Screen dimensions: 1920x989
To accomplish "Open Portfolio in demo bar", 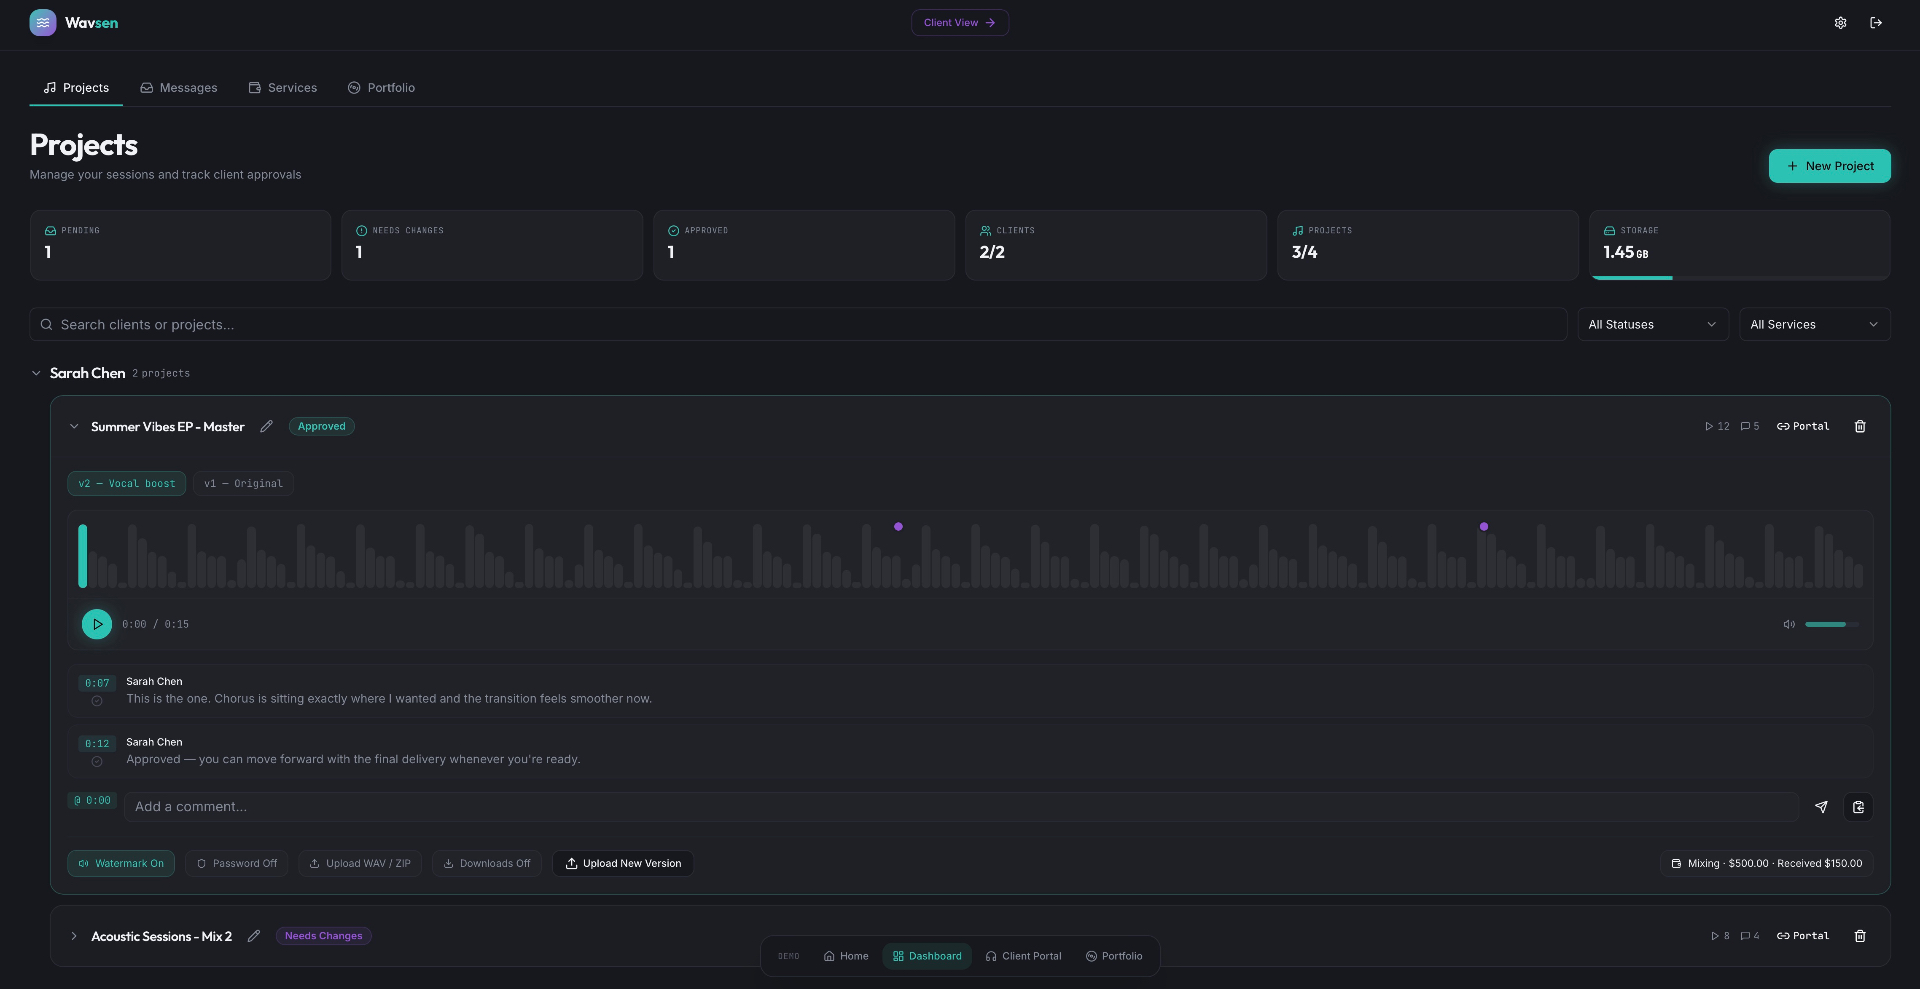I will [x=1114, y=956].
